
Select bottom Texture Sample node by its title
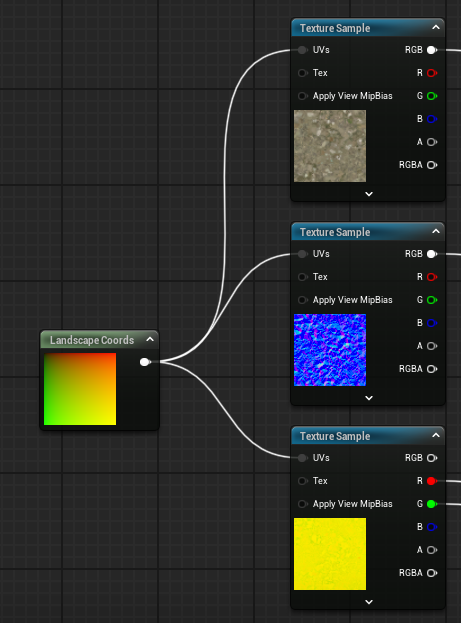pos(335,436)
